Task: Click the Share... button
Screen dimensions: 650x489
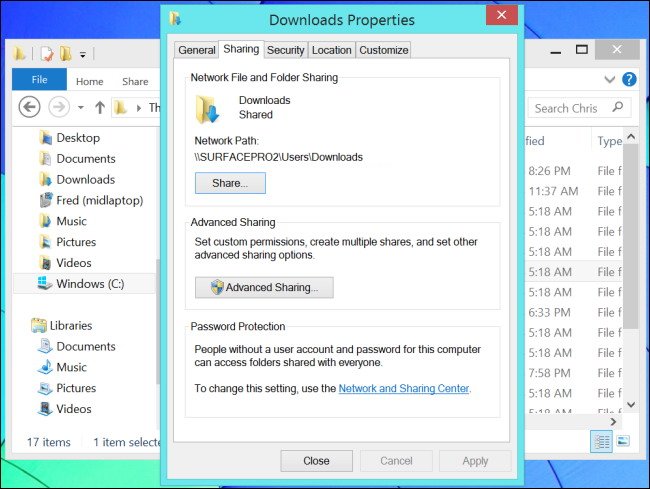Action: [x=230, y=183]
